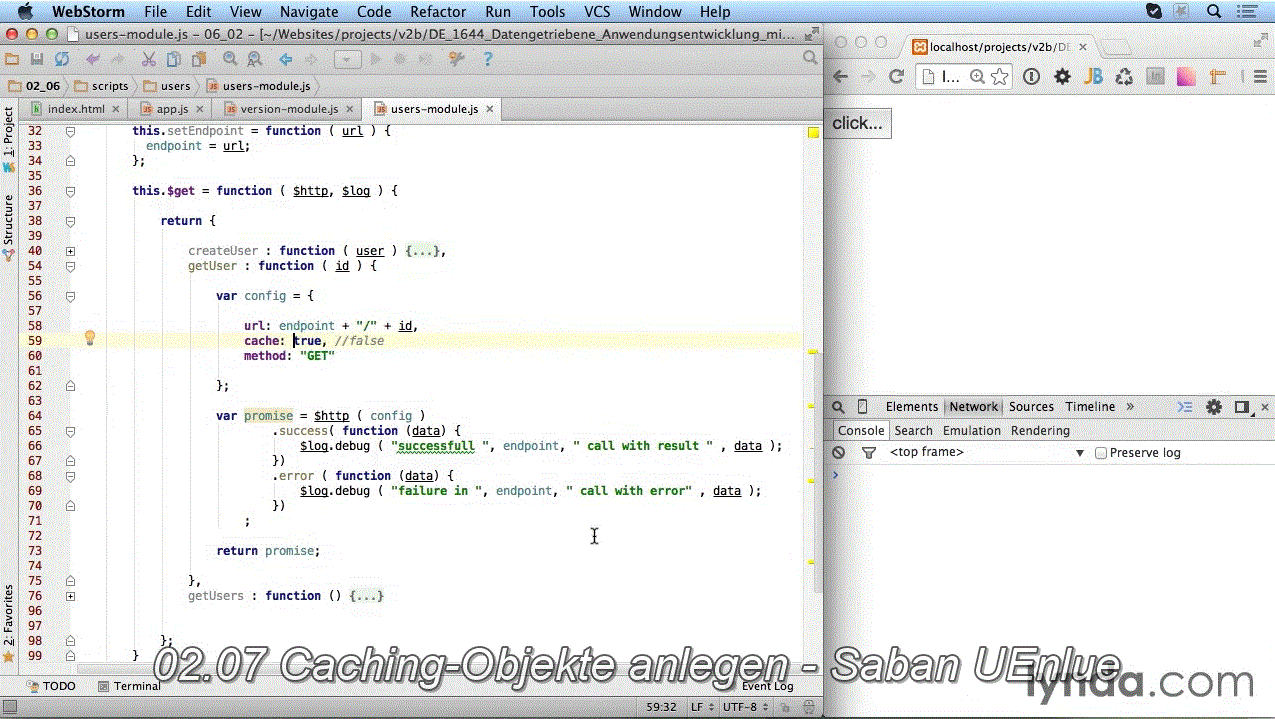This screenshot has width=1275, height=719.
Task: Close the users-module.js editor tab
Action: click(x=491, y=109)
